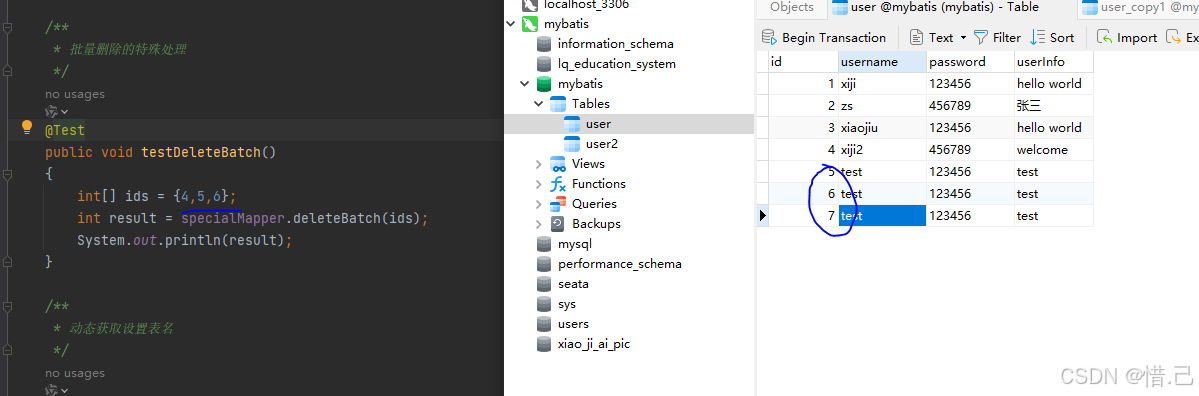Viewport: 1199px width, 396px height.
Task: Click the Functions fx icon
Action: point(557,184)
